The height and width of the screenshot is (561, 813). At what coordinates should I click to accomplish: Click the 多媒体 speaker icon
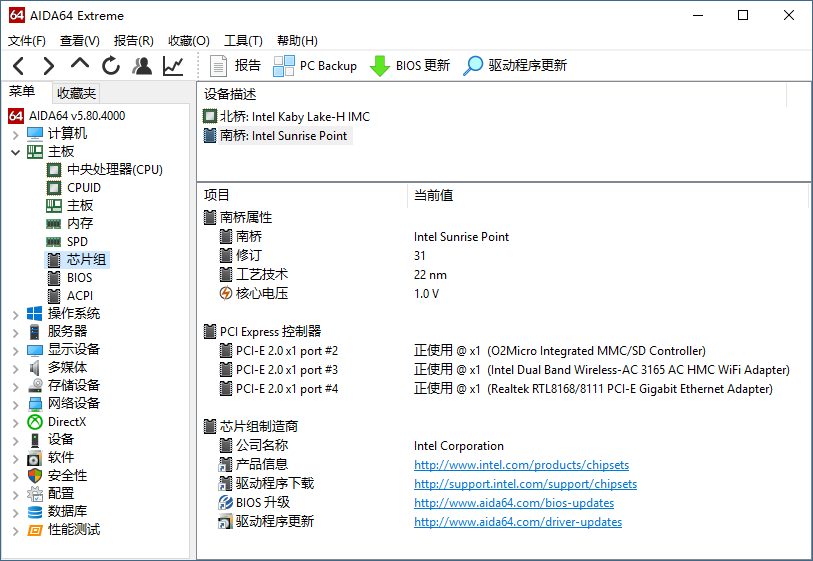(35, 368)
